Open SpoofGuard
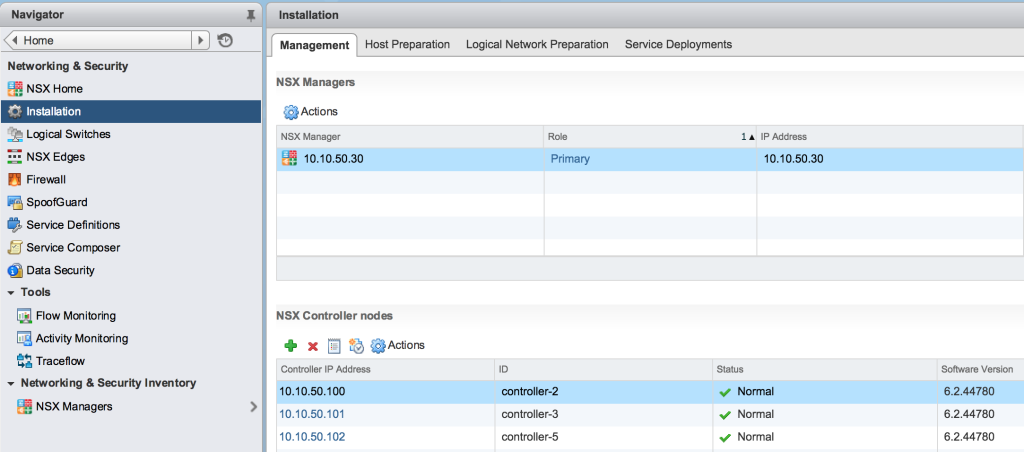The width and height of the screenshot is (1024, 452). pyautogui.click(x=57, y=202)
